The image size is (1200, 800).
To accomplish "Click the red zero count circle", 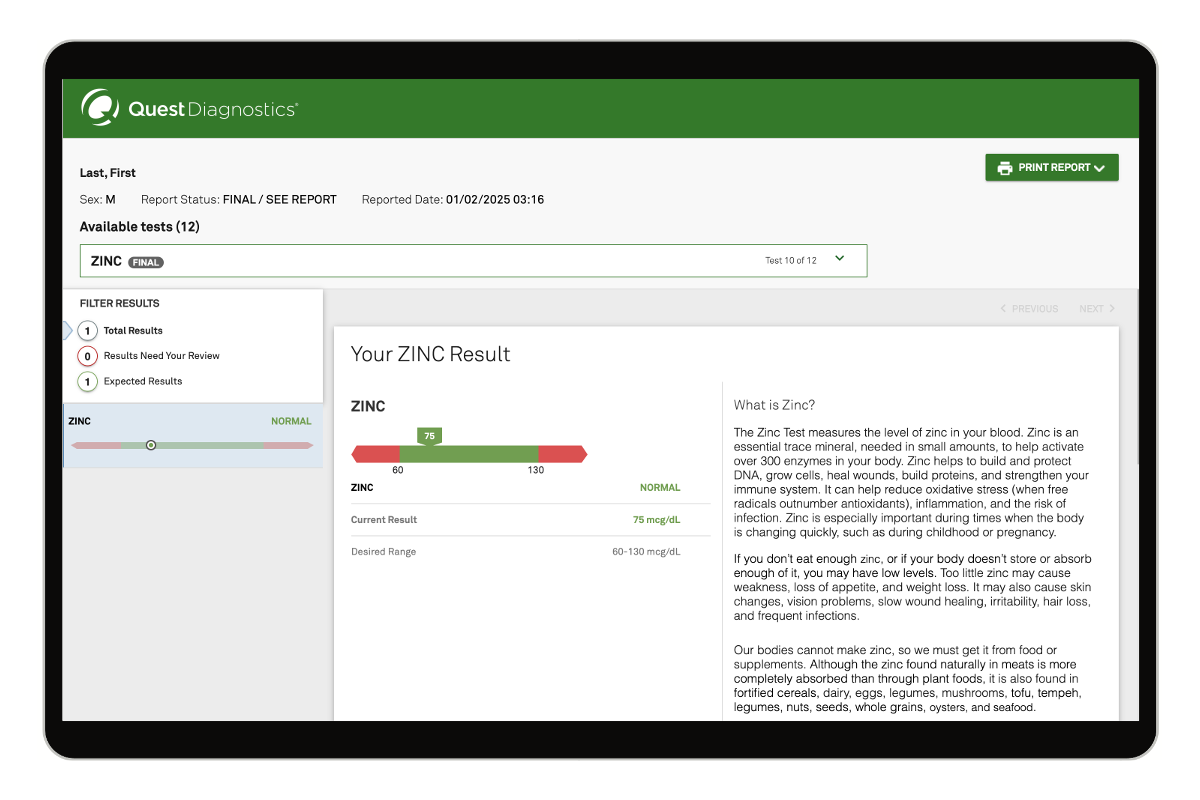I will tap(87, 356).
